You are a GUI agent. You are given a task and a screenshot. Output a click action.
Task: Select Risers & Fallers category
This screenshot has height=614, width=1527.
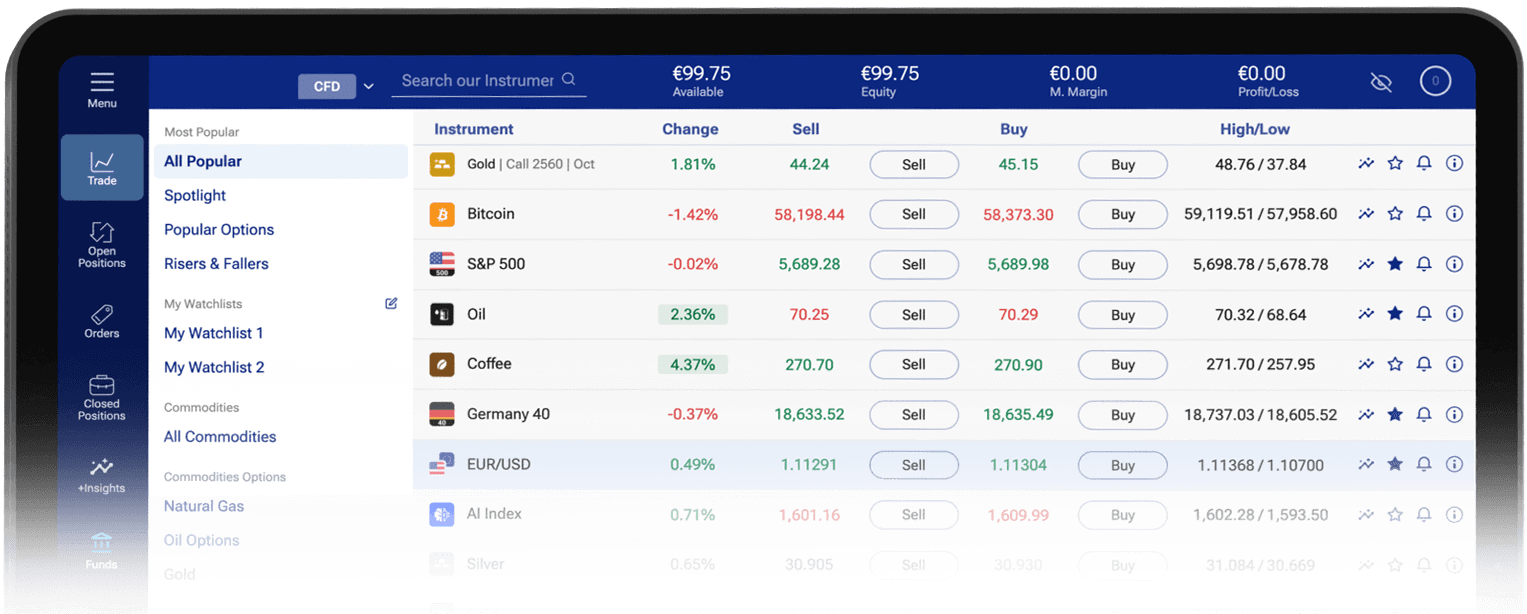216,264
